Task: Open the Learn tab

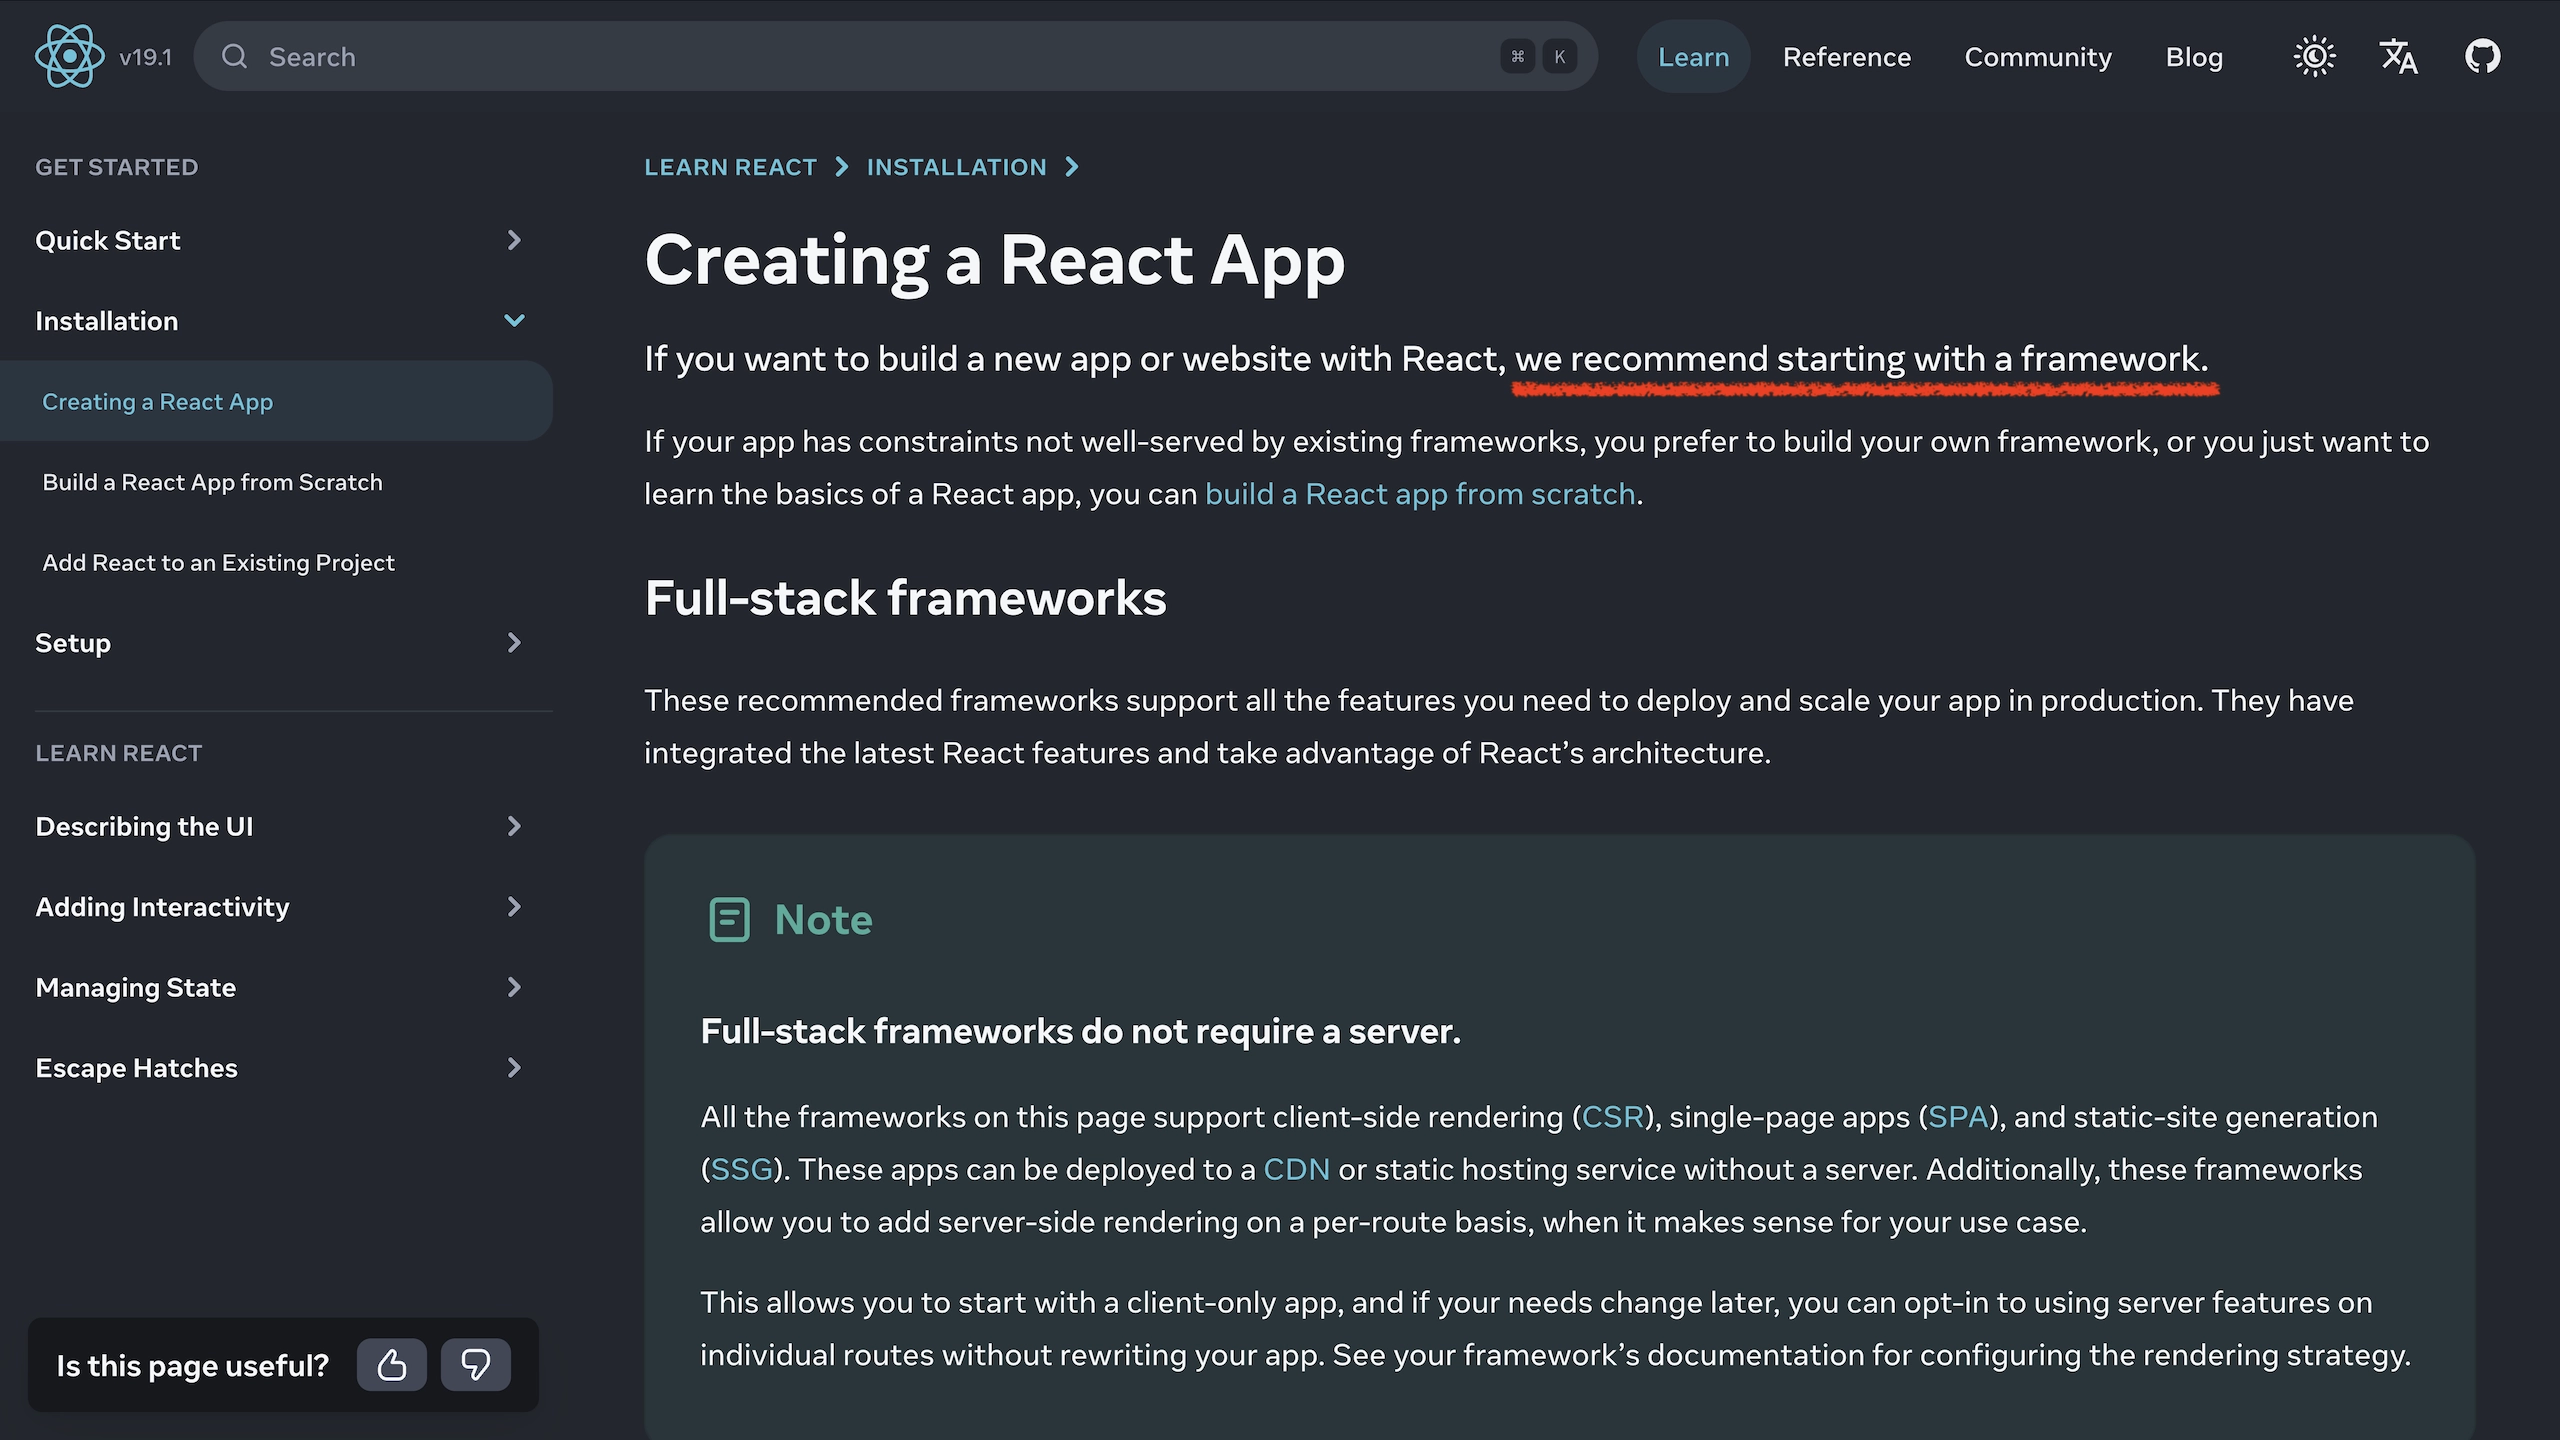Action: coord(1693,57)
